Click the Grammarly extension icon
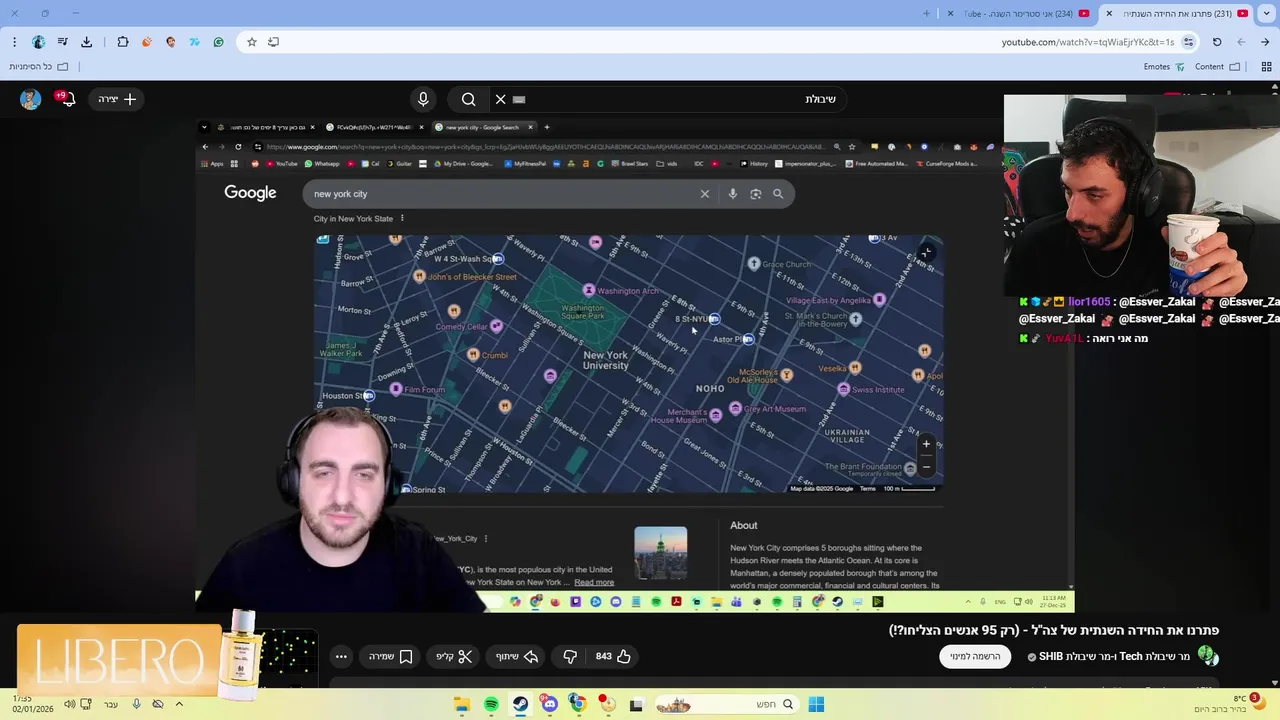Image resolution: width=1280 pixels, height=720 pixels. pyautogui.click(x=218, y=42)
